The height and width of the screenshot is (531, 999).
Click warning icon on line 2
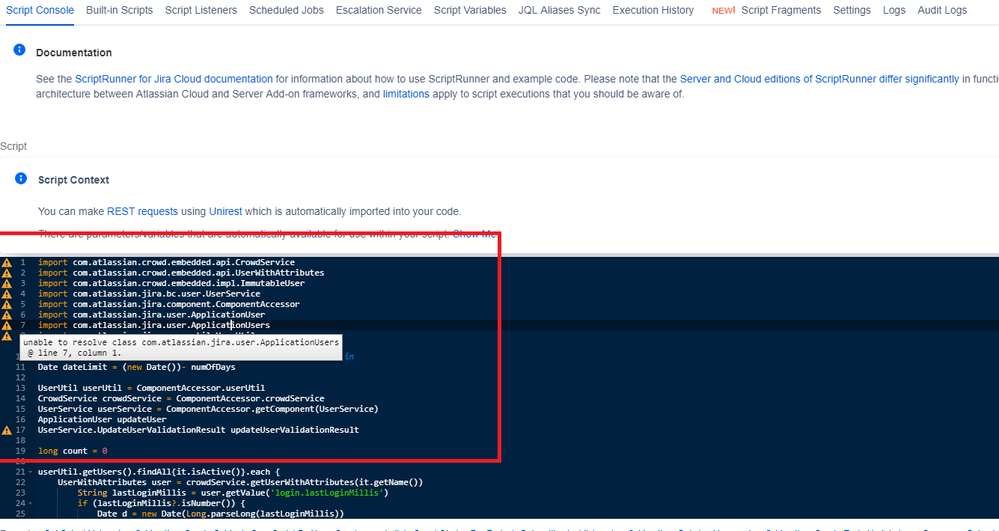coord(6,273)
